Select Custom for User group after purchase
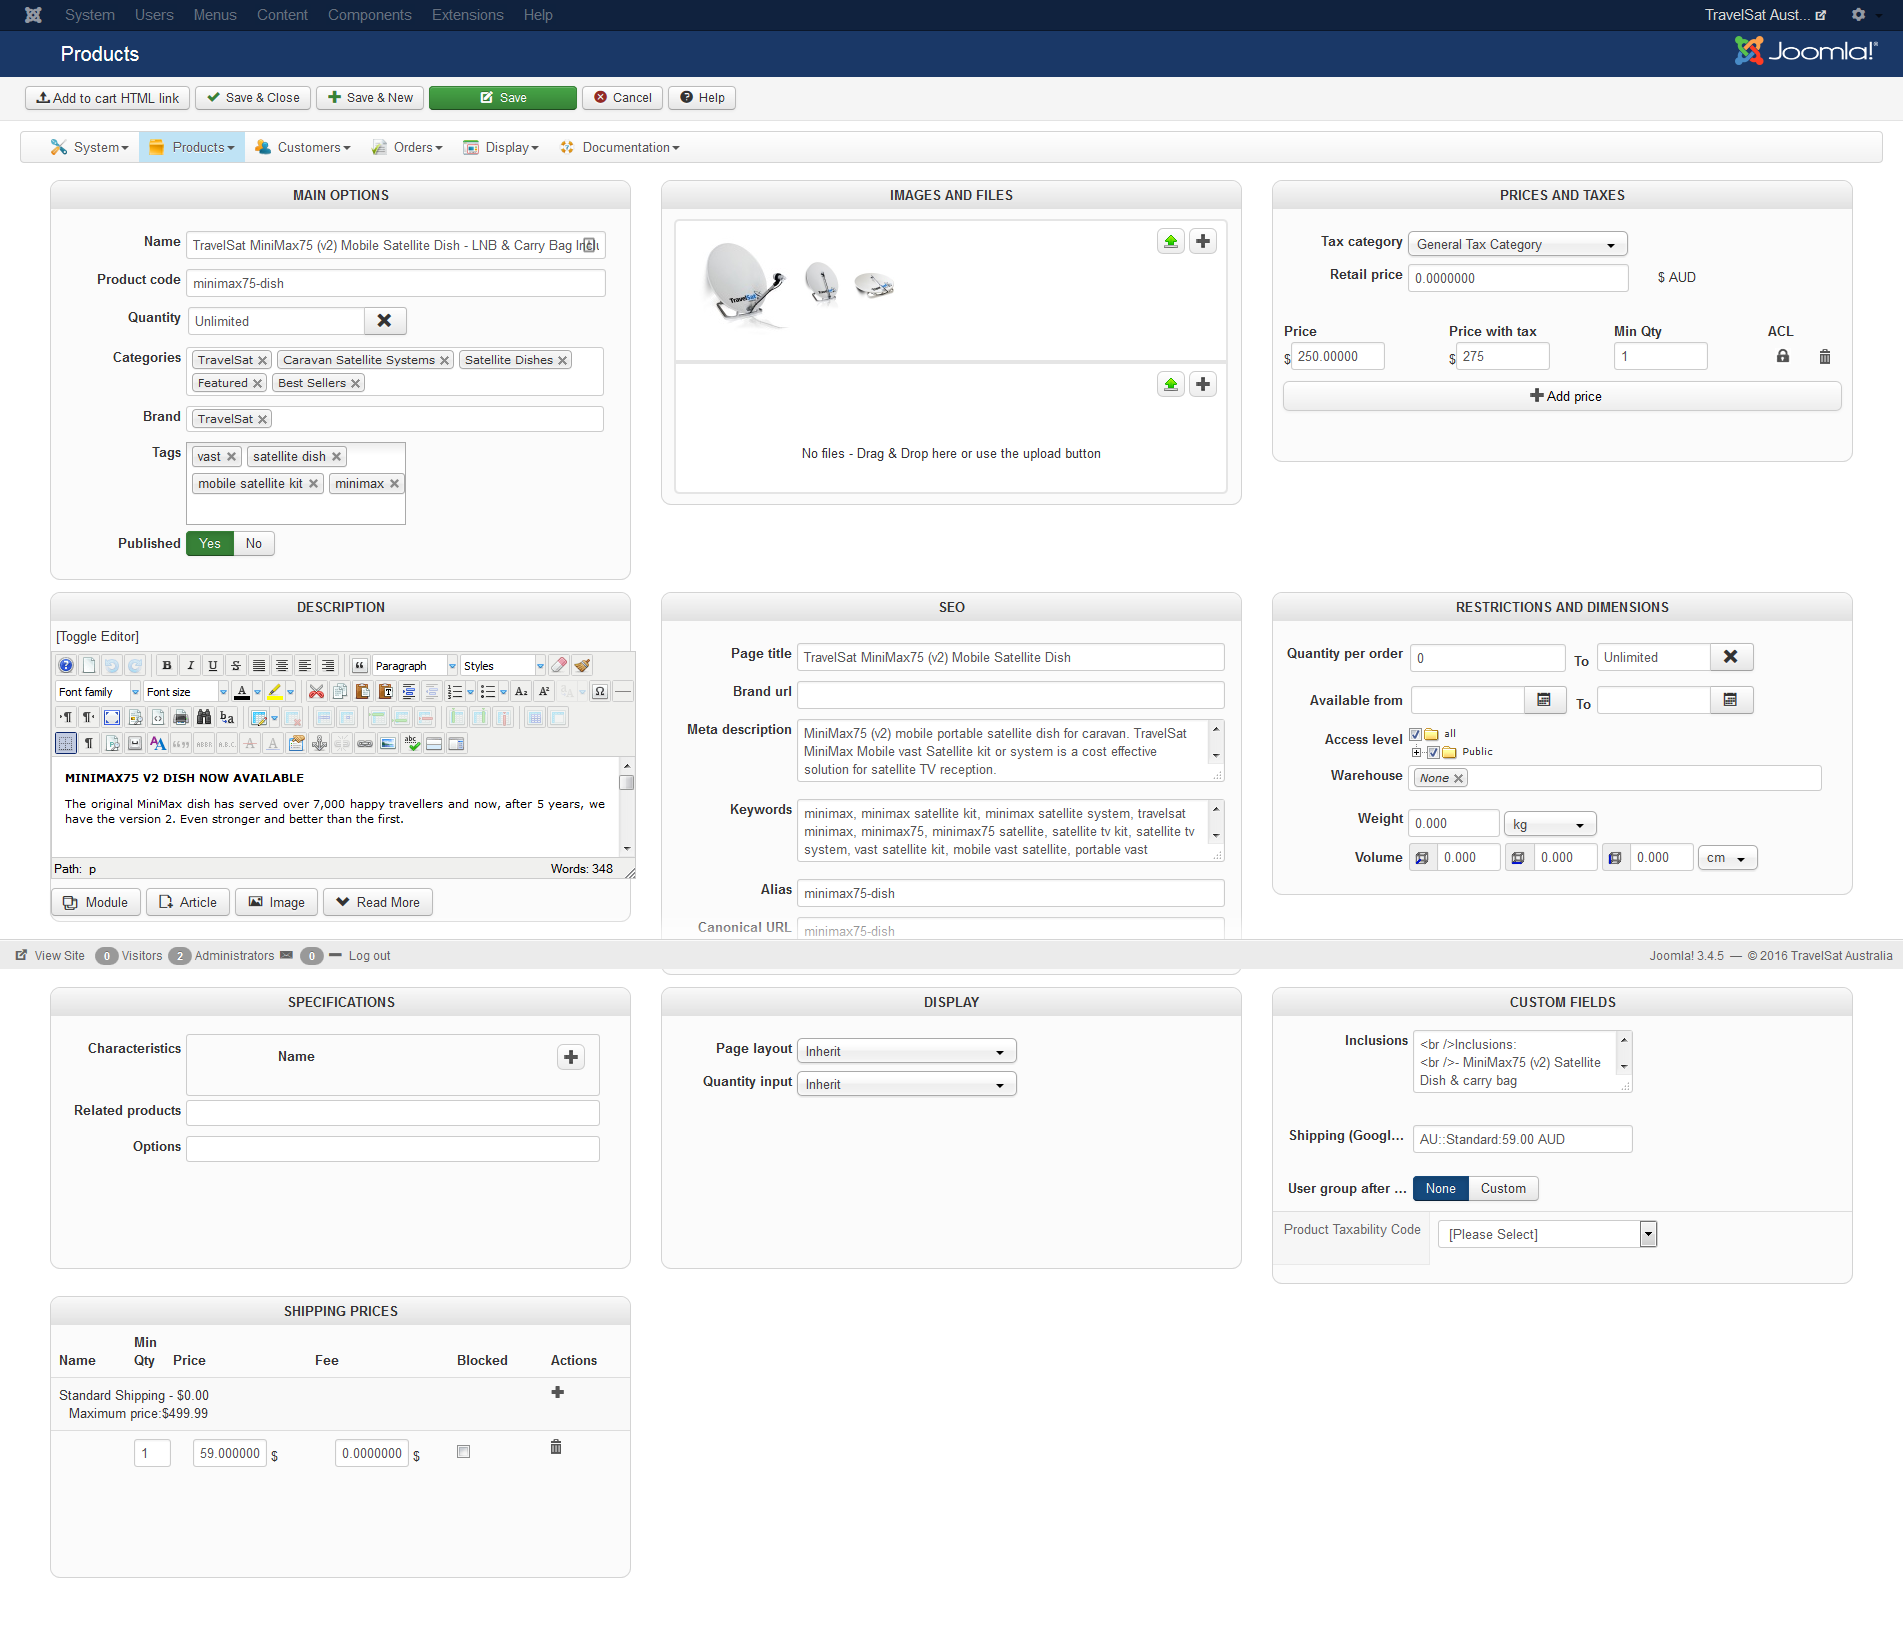Image resolution: width=1903 pixels, height=1646 pixels. pos(1503,1189)
